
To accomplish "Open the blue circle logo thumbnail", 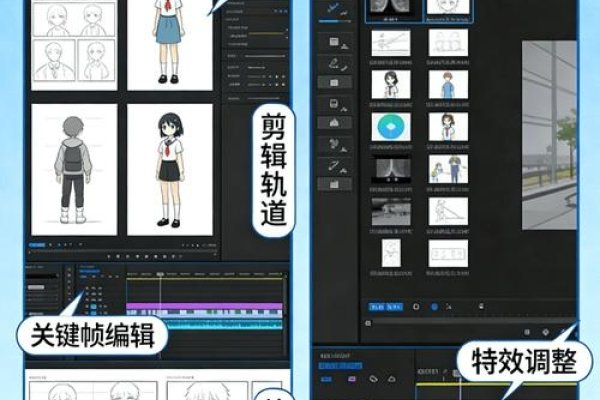I will 391,126.
